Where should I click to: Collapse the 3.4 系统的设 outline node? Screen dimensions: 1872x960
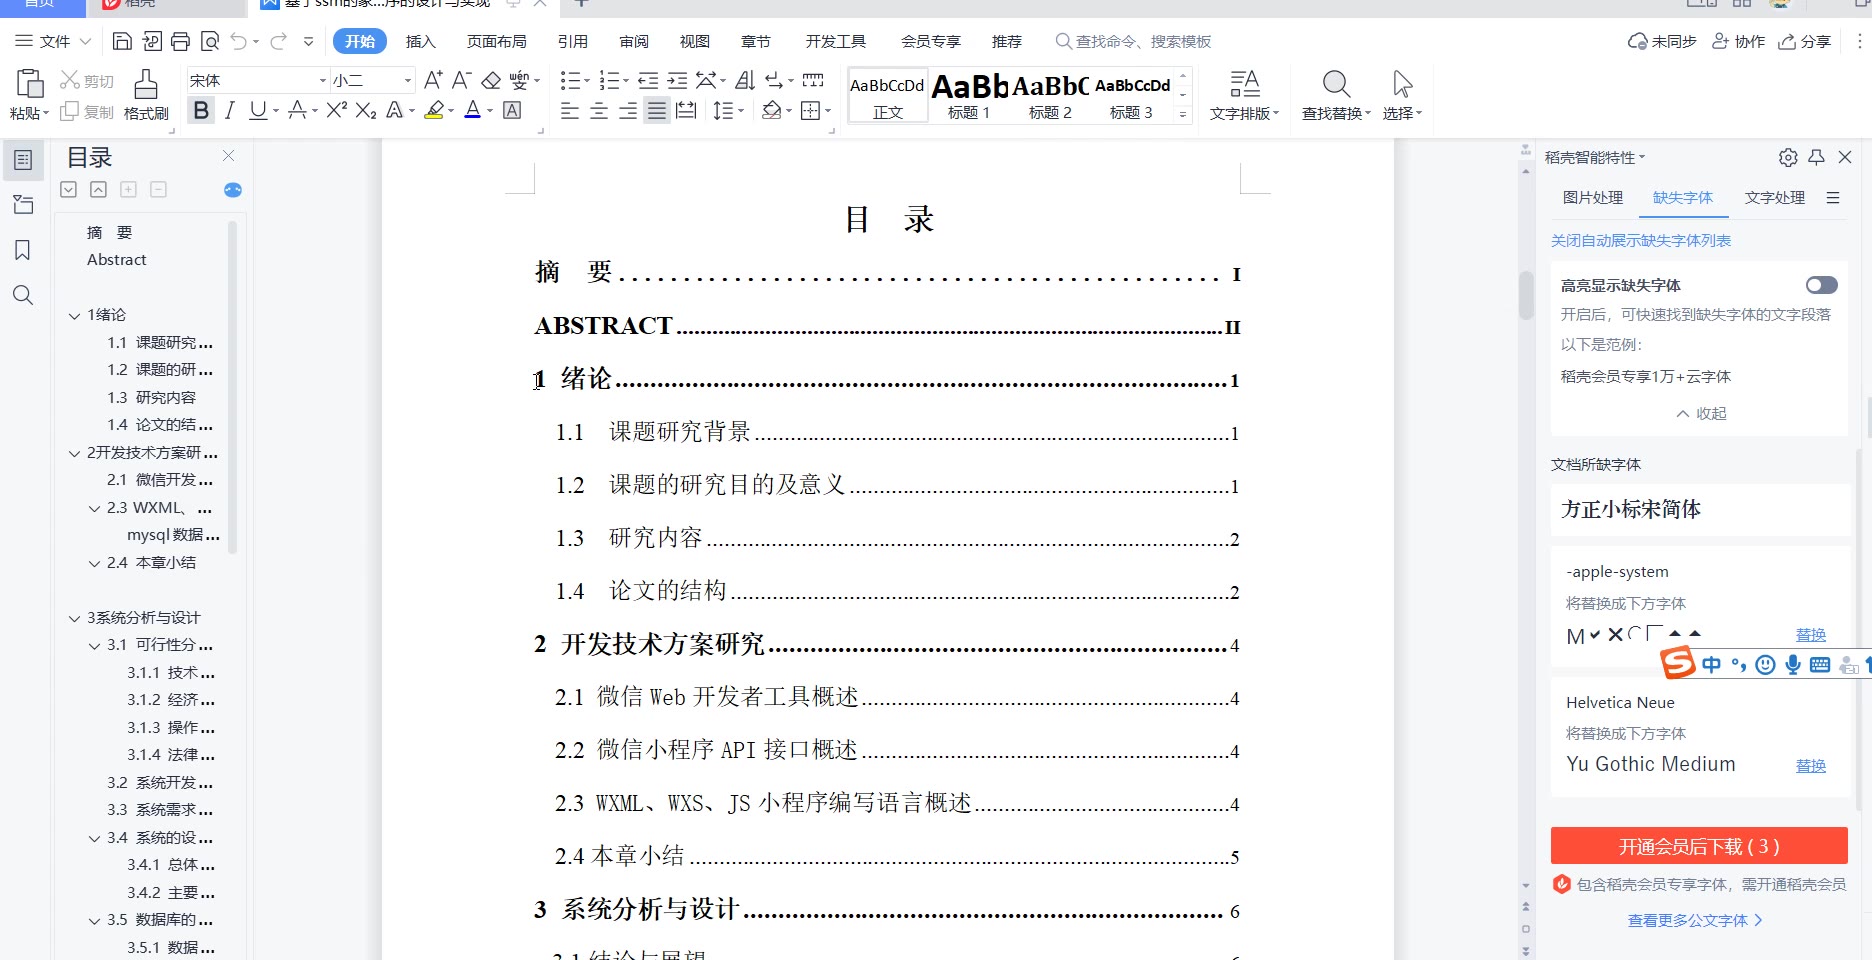[94, 838]
